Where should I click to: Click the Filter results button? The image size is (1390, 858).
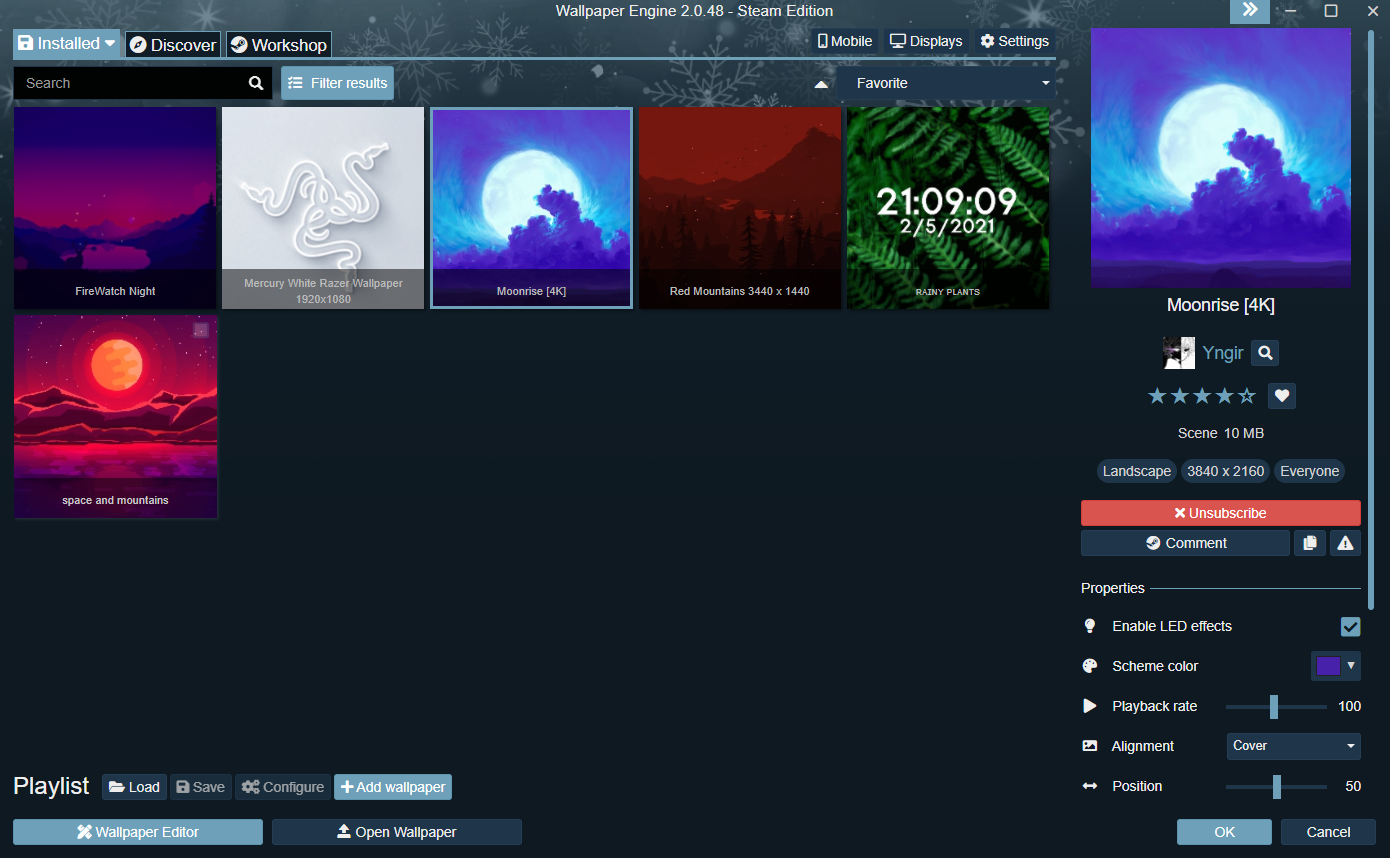click(338, 83)
